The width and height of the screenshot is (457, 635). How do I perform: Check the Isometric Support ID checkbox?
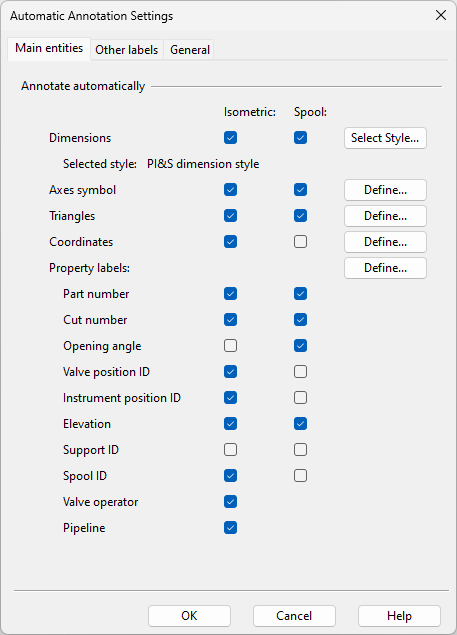(x=231, y=450)
